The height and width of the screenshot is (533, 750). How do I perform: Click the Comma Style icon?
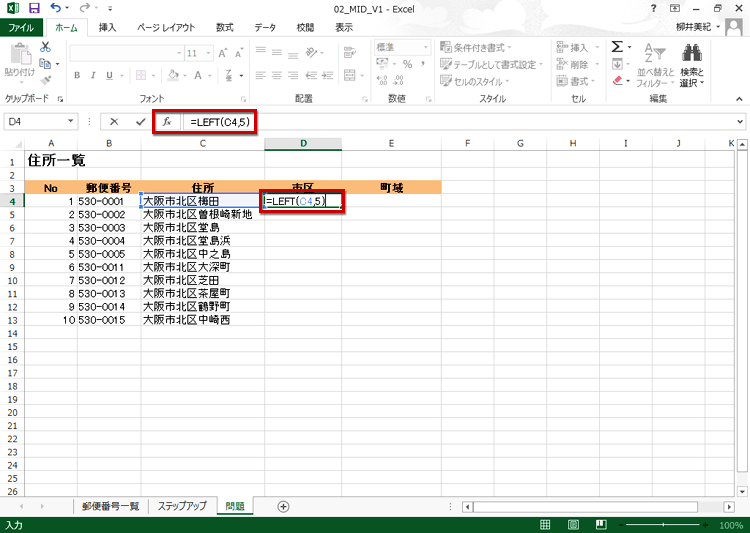pyautogui.click(x=423, y=64)
